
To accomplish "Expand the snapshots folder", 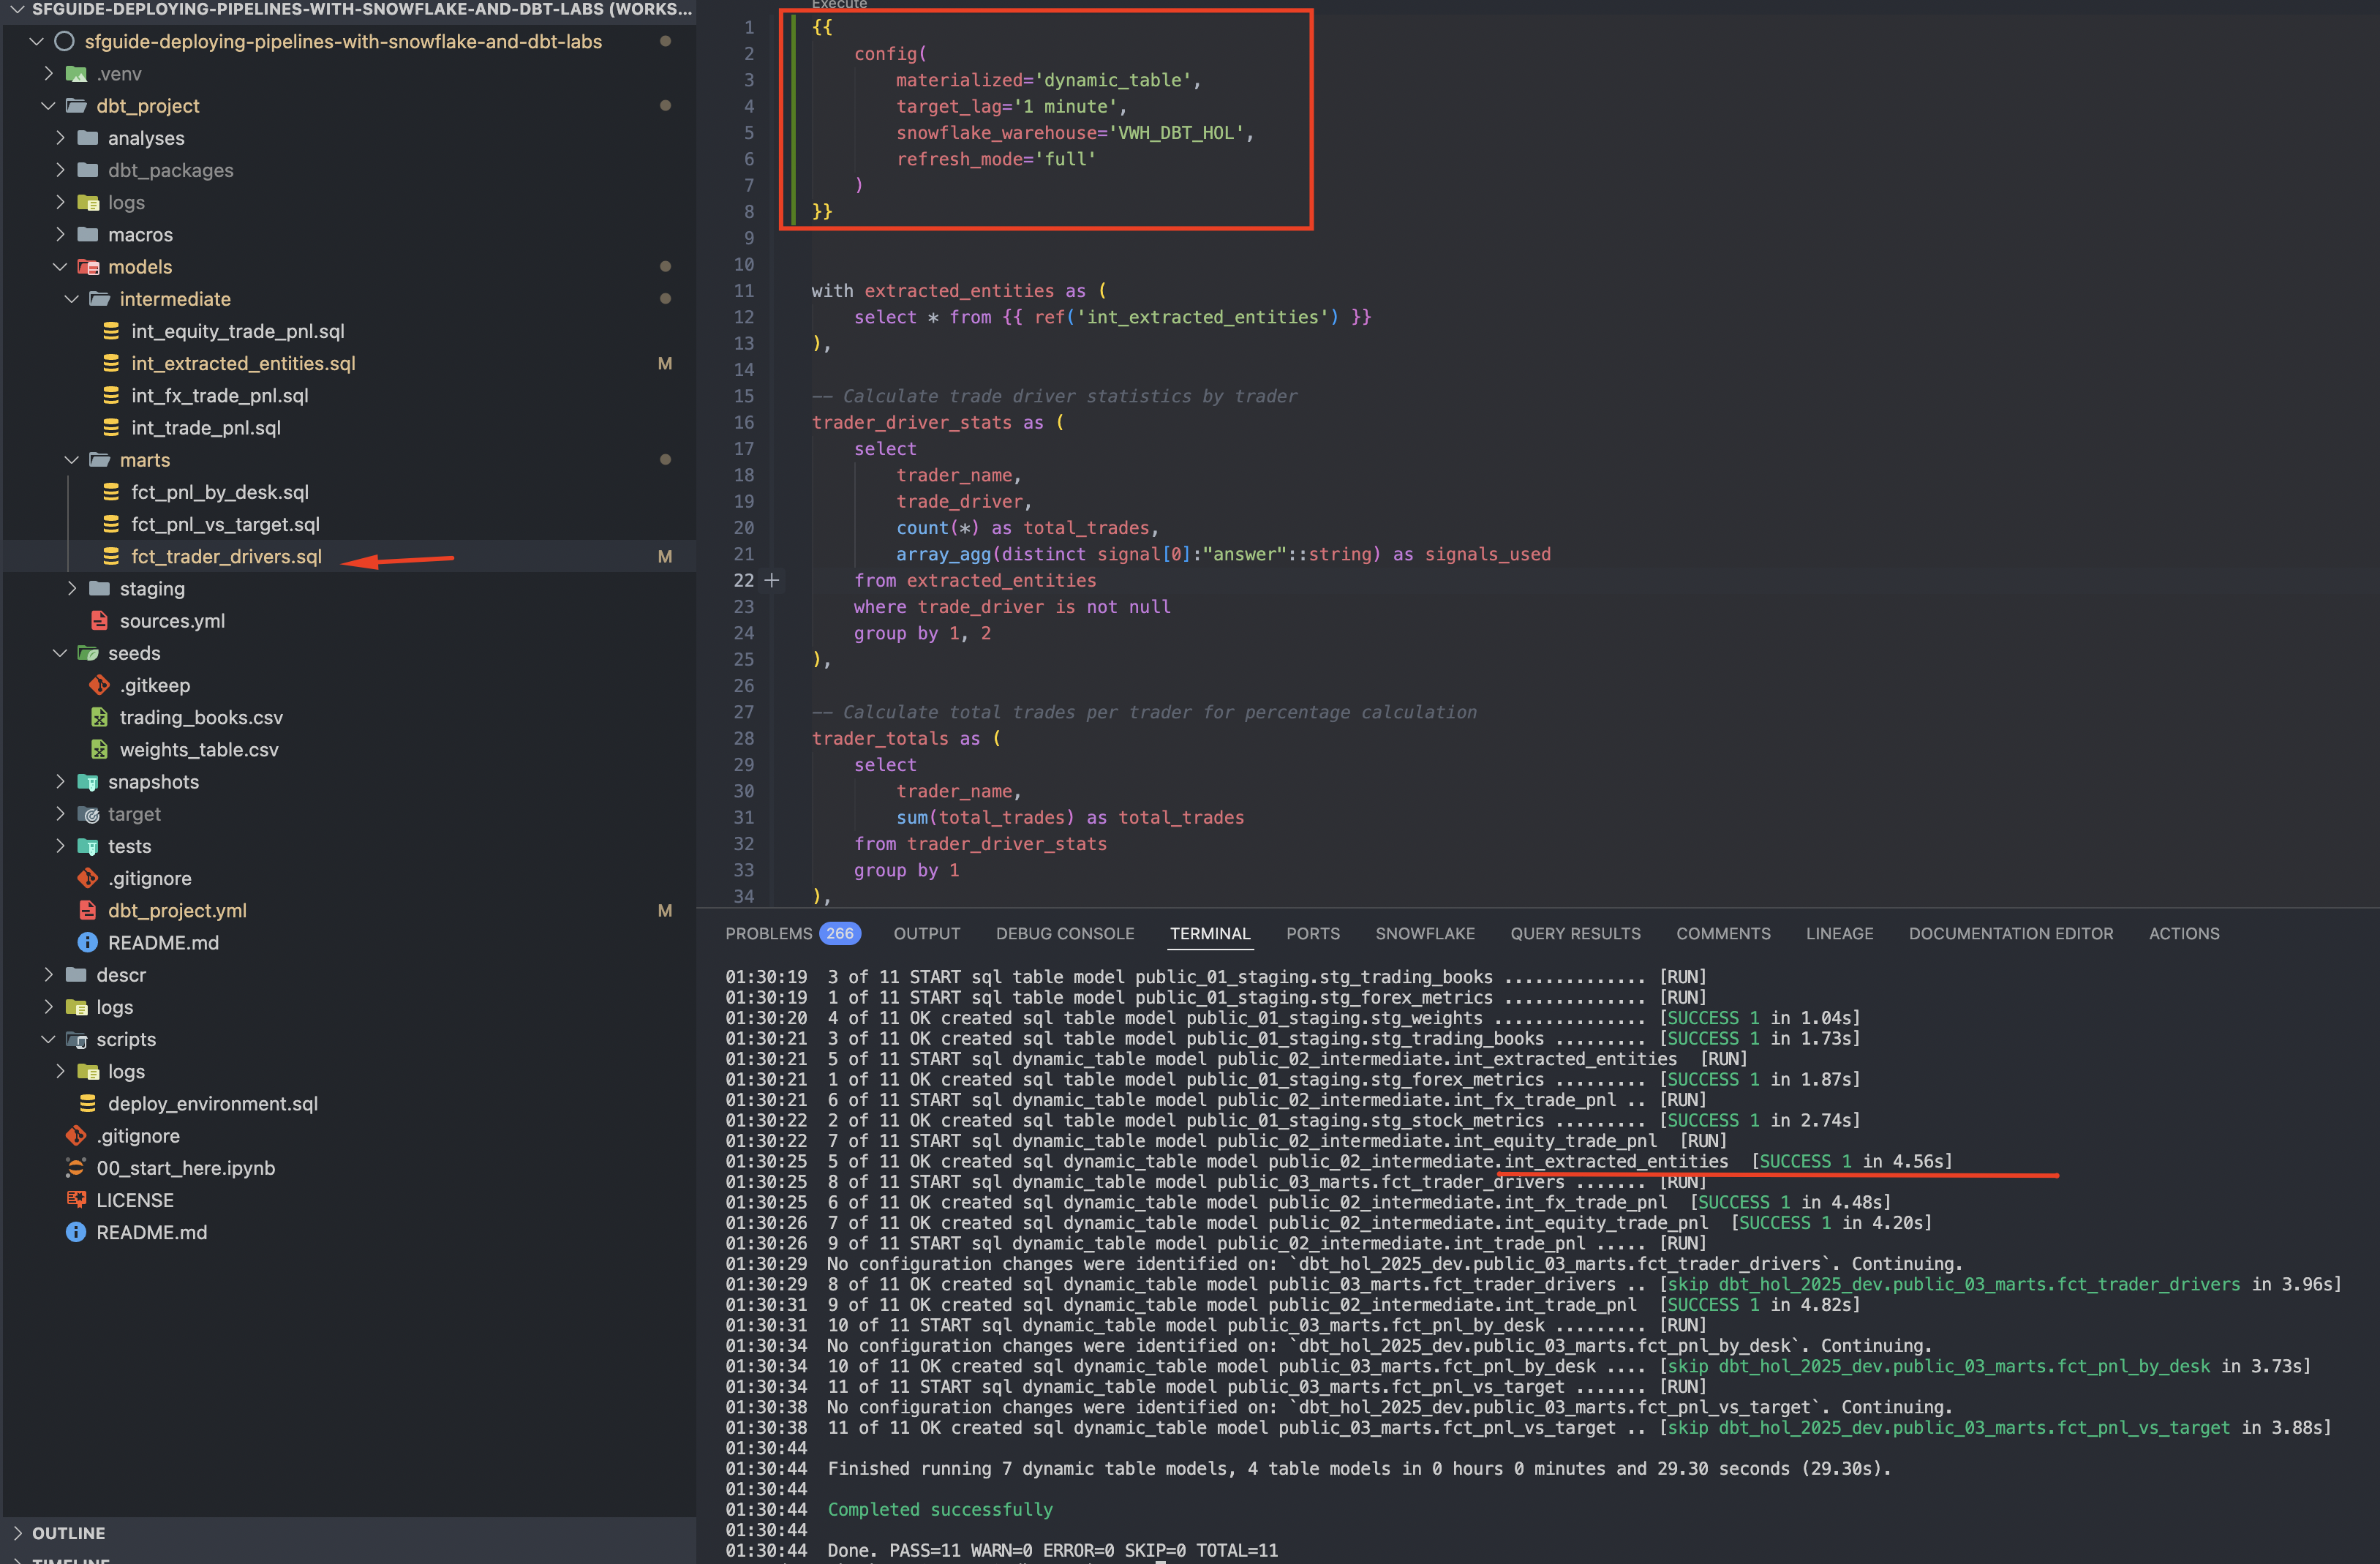I will pos(60,781).
